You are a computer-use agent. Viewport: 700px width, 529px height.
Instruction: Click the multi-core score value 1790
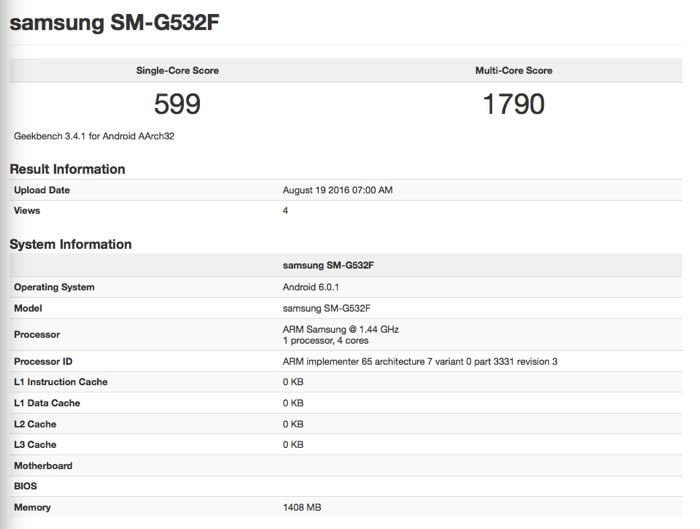(513, 104)
